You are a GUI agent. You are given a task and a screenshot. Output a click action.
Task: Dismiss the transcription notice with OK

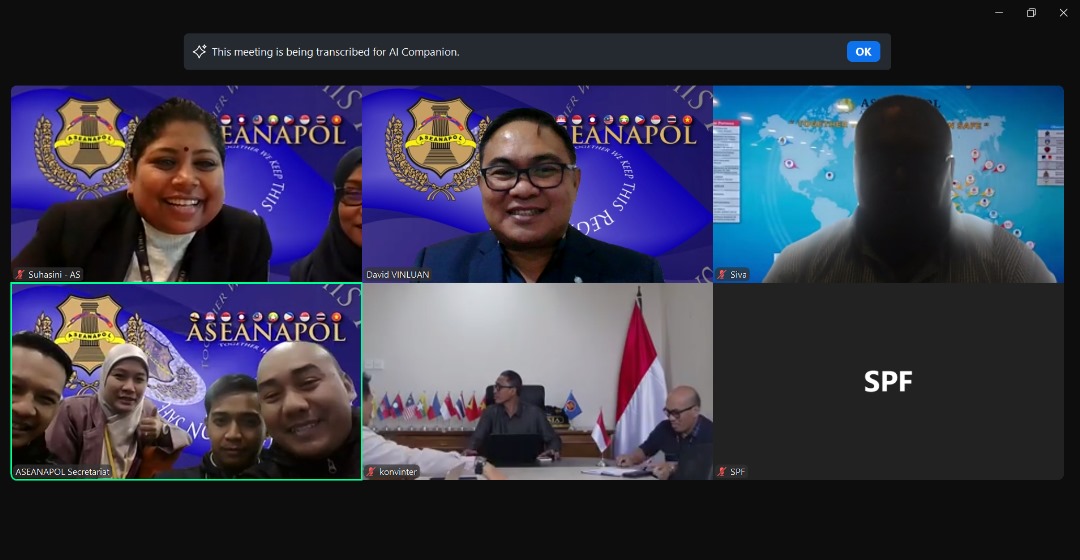pyautogui.click(x=863, y=52)
